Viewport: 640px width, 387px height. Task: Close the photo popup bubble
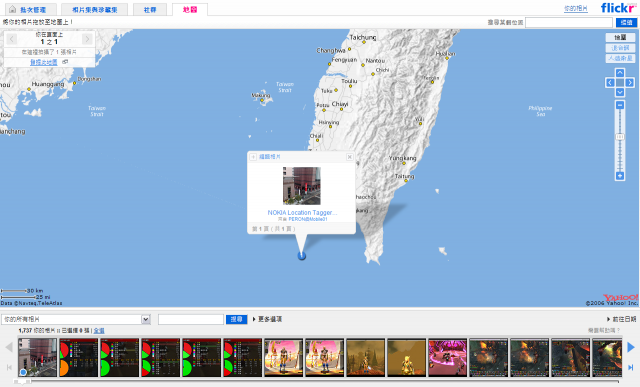(x=349, y=157)
